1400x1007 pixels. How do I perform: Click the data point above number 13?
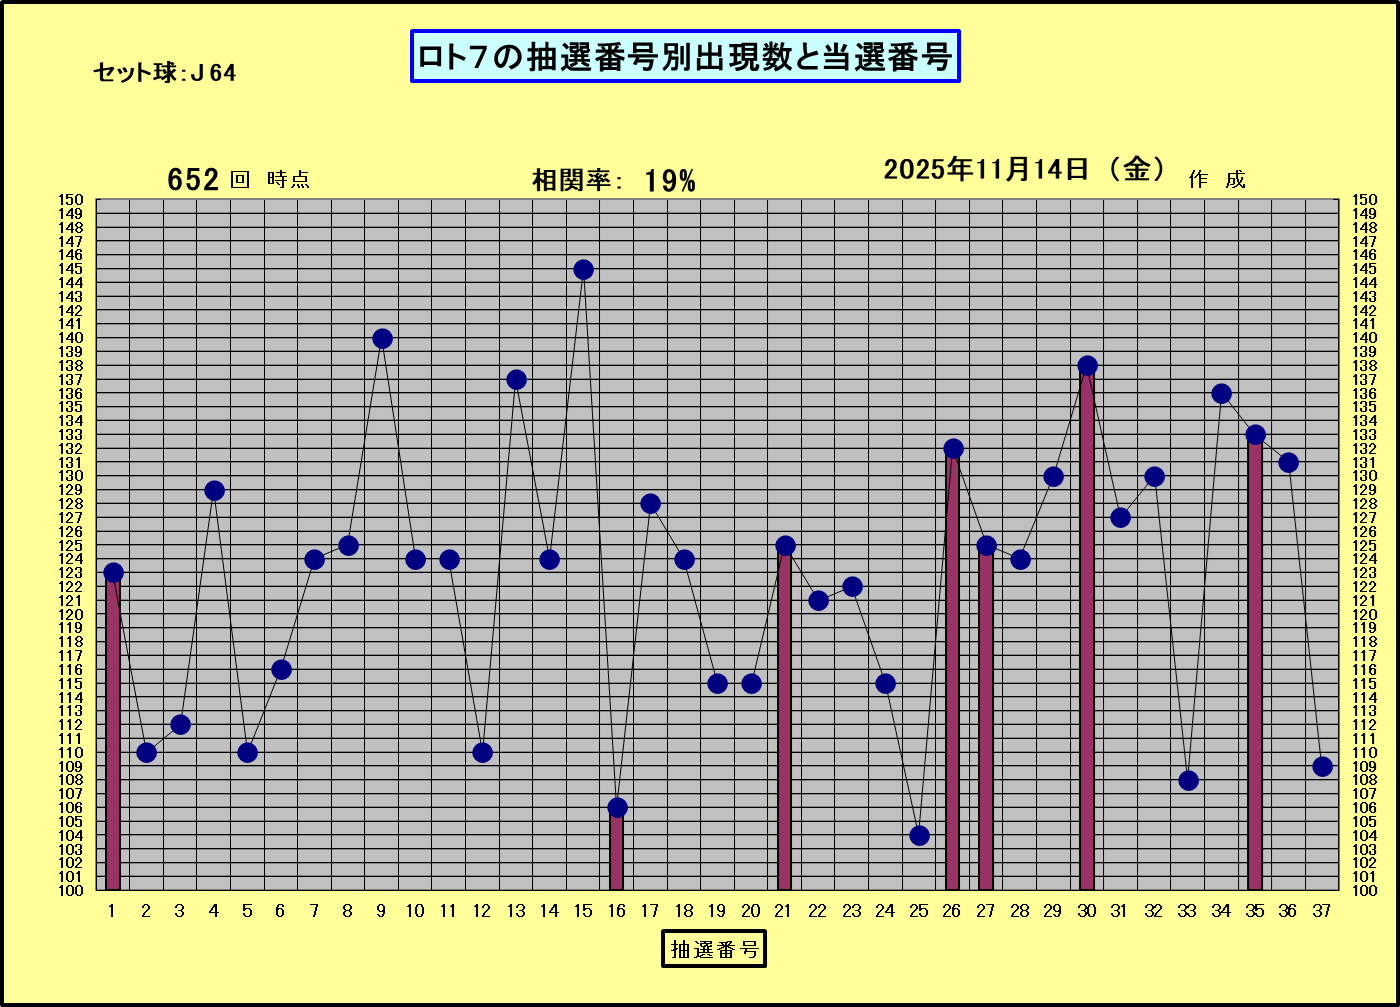pos(516,380)
